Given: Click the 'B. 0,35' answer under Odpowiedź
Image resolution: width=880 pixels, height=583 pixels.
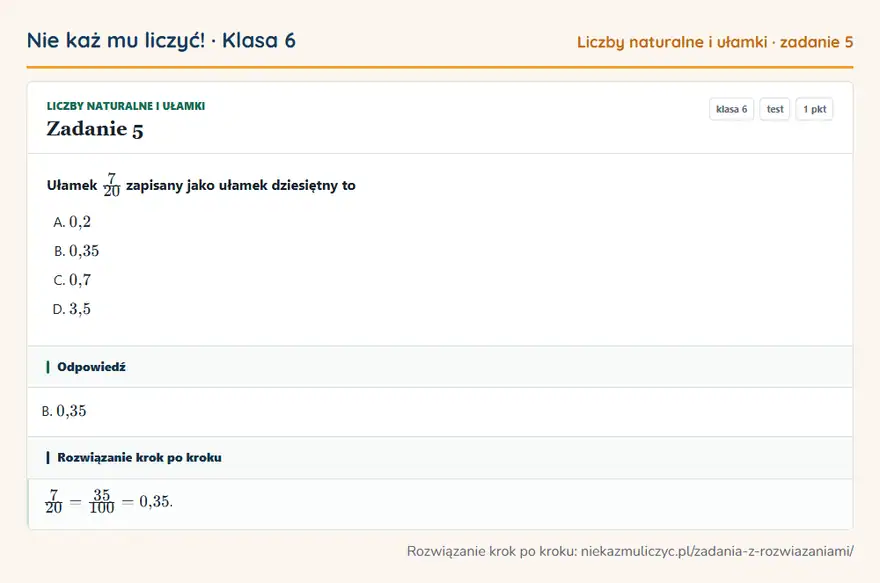Looking at the screenshot, I should [64, 411].
